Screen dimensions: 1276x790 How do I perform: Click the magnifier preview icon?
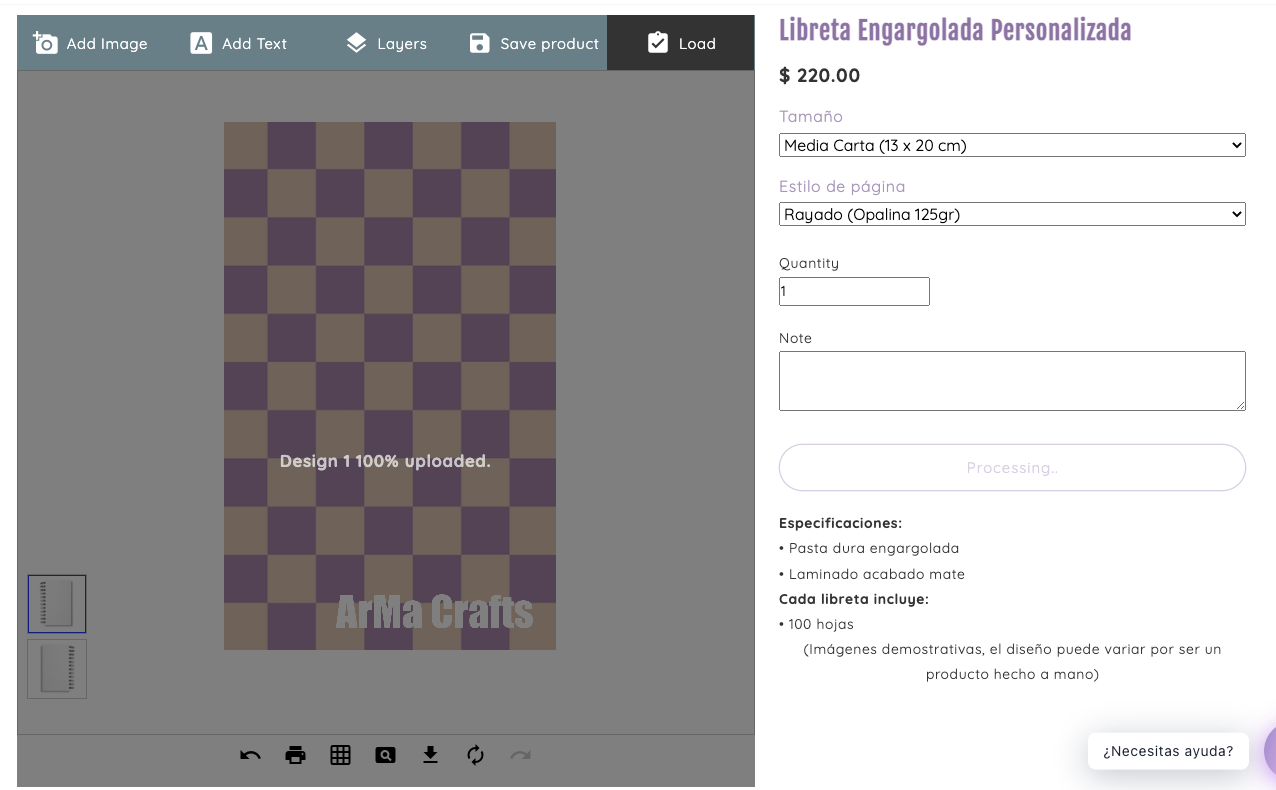385,755
